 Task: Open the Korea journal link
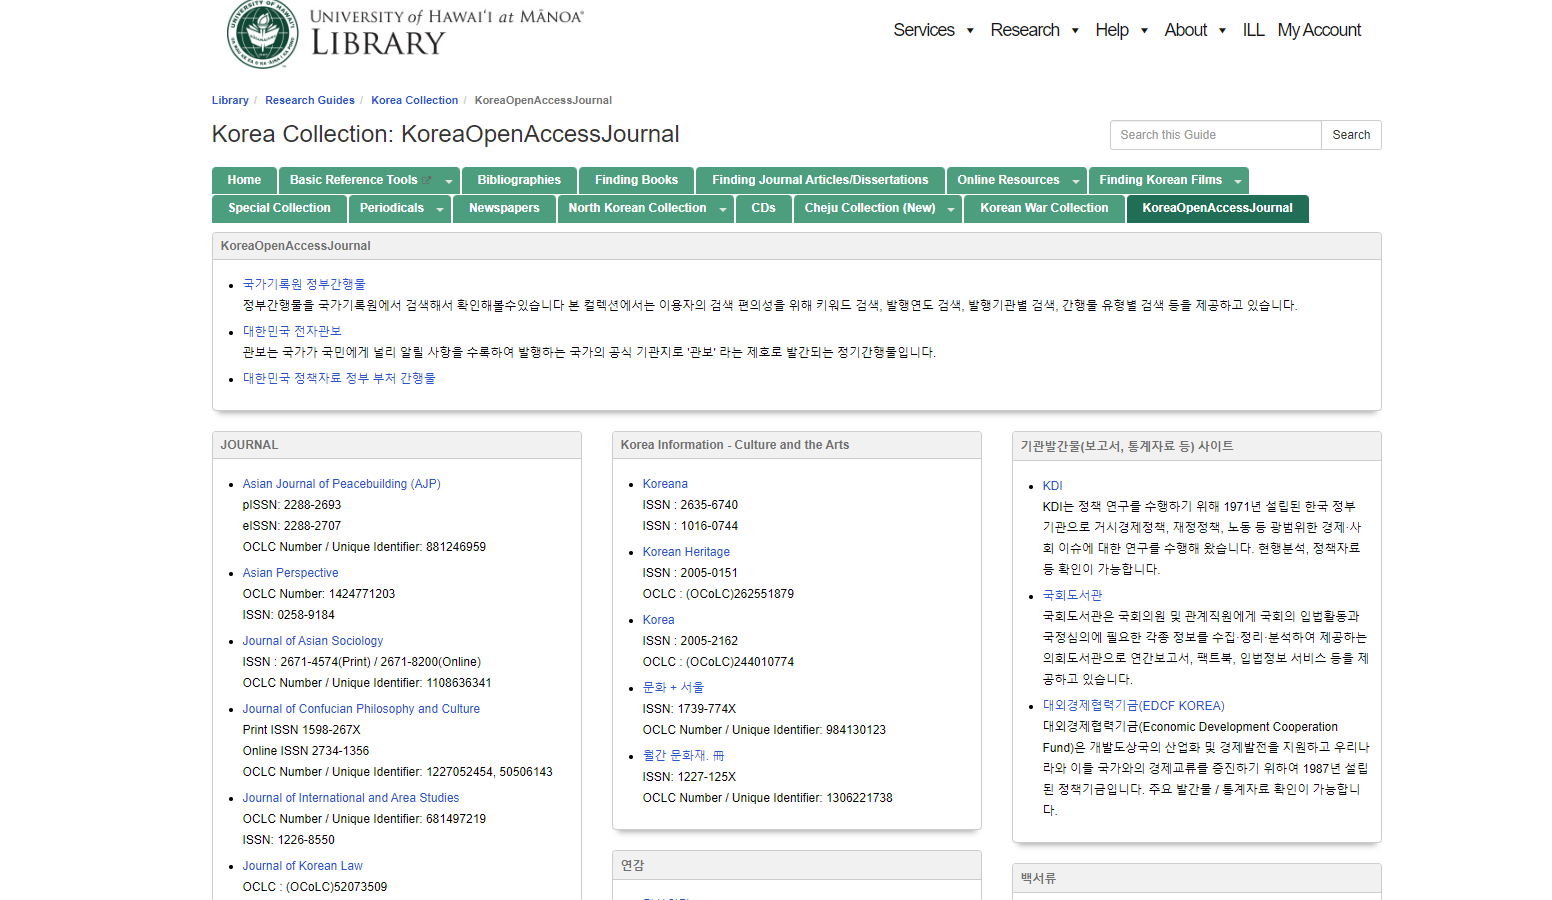[x=658, y=620]
